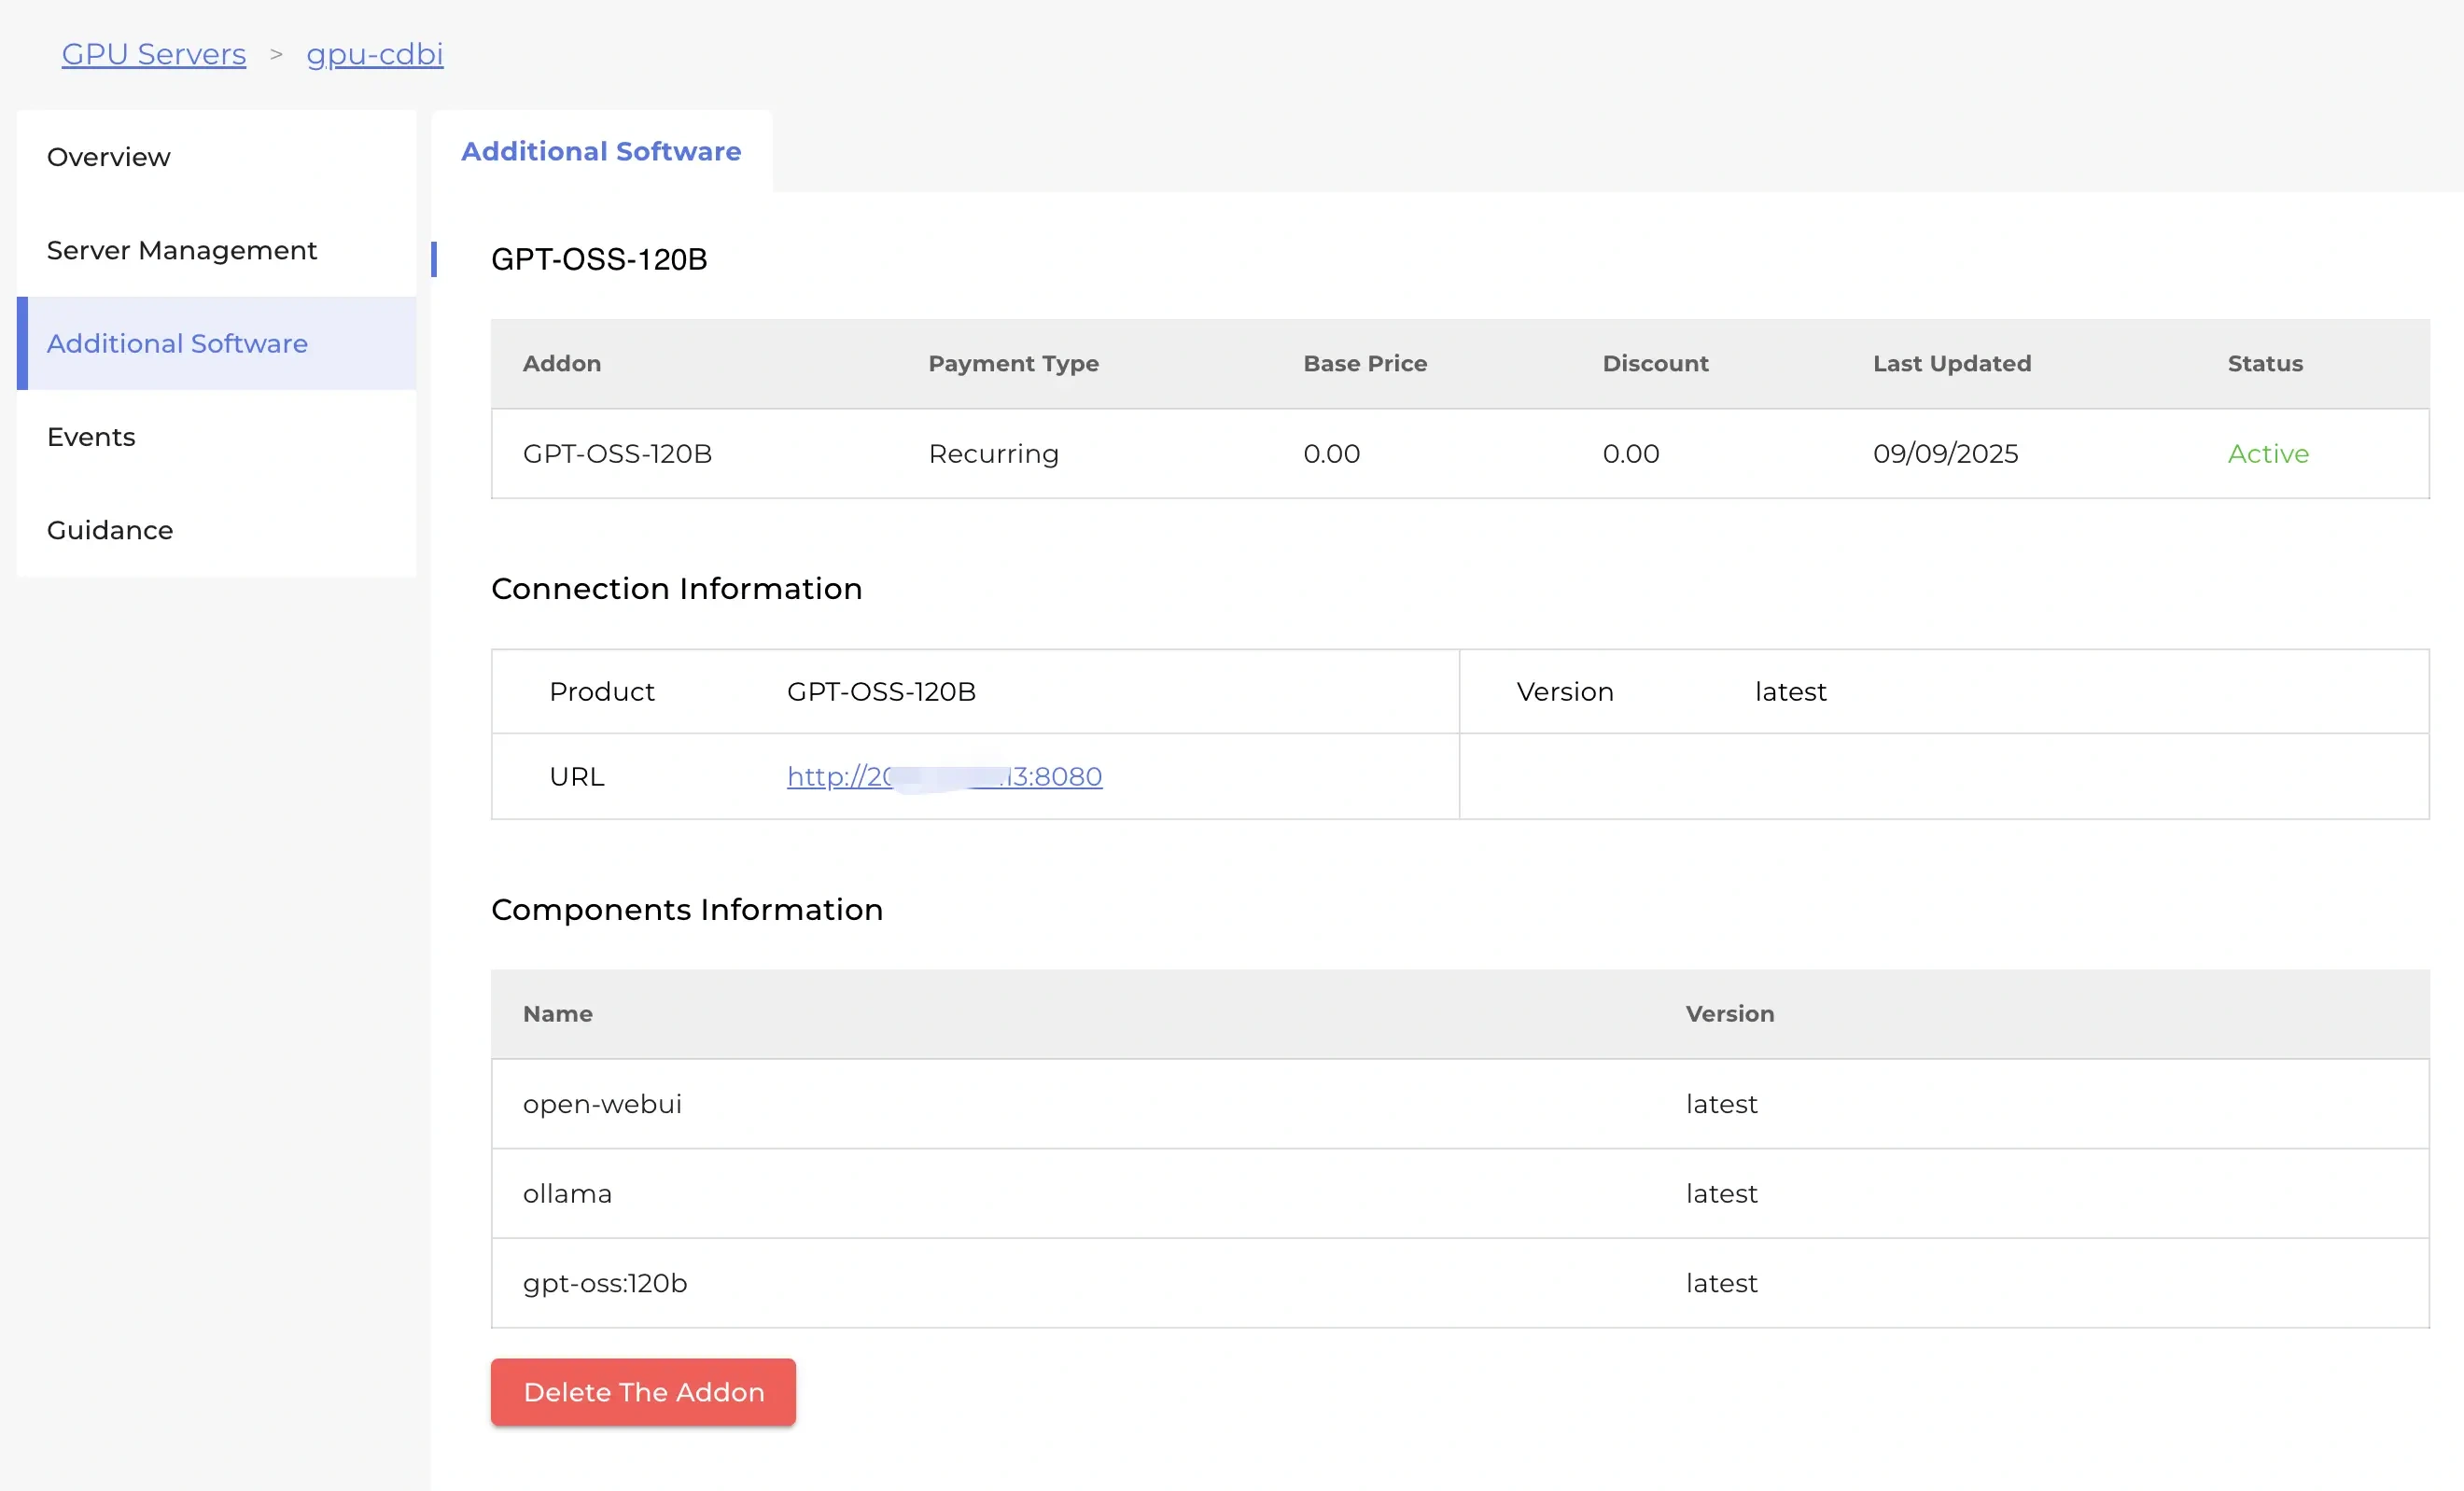Open the gpu-cdbi breadcrumb link
This screenshot has width=2464, height=1491.
375,54
